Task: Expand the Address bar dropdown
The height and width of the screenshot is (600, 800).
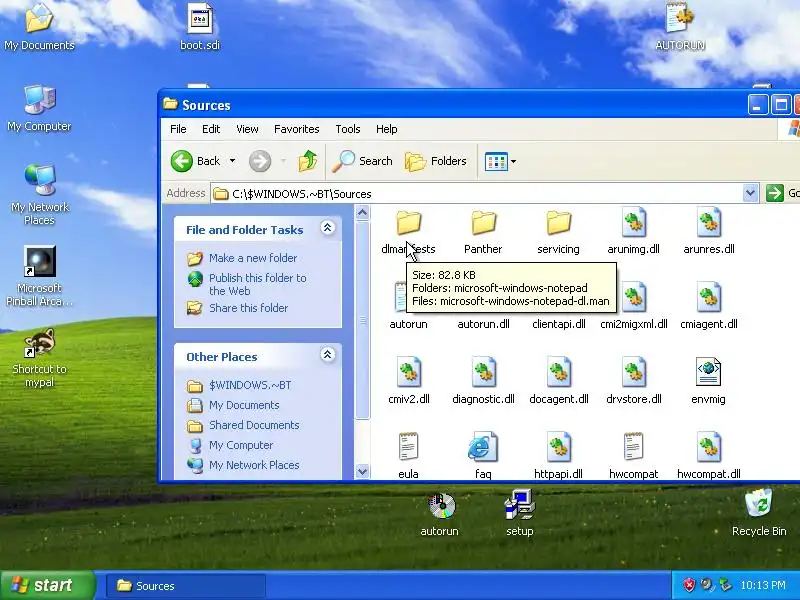Action: coord(750,193)
